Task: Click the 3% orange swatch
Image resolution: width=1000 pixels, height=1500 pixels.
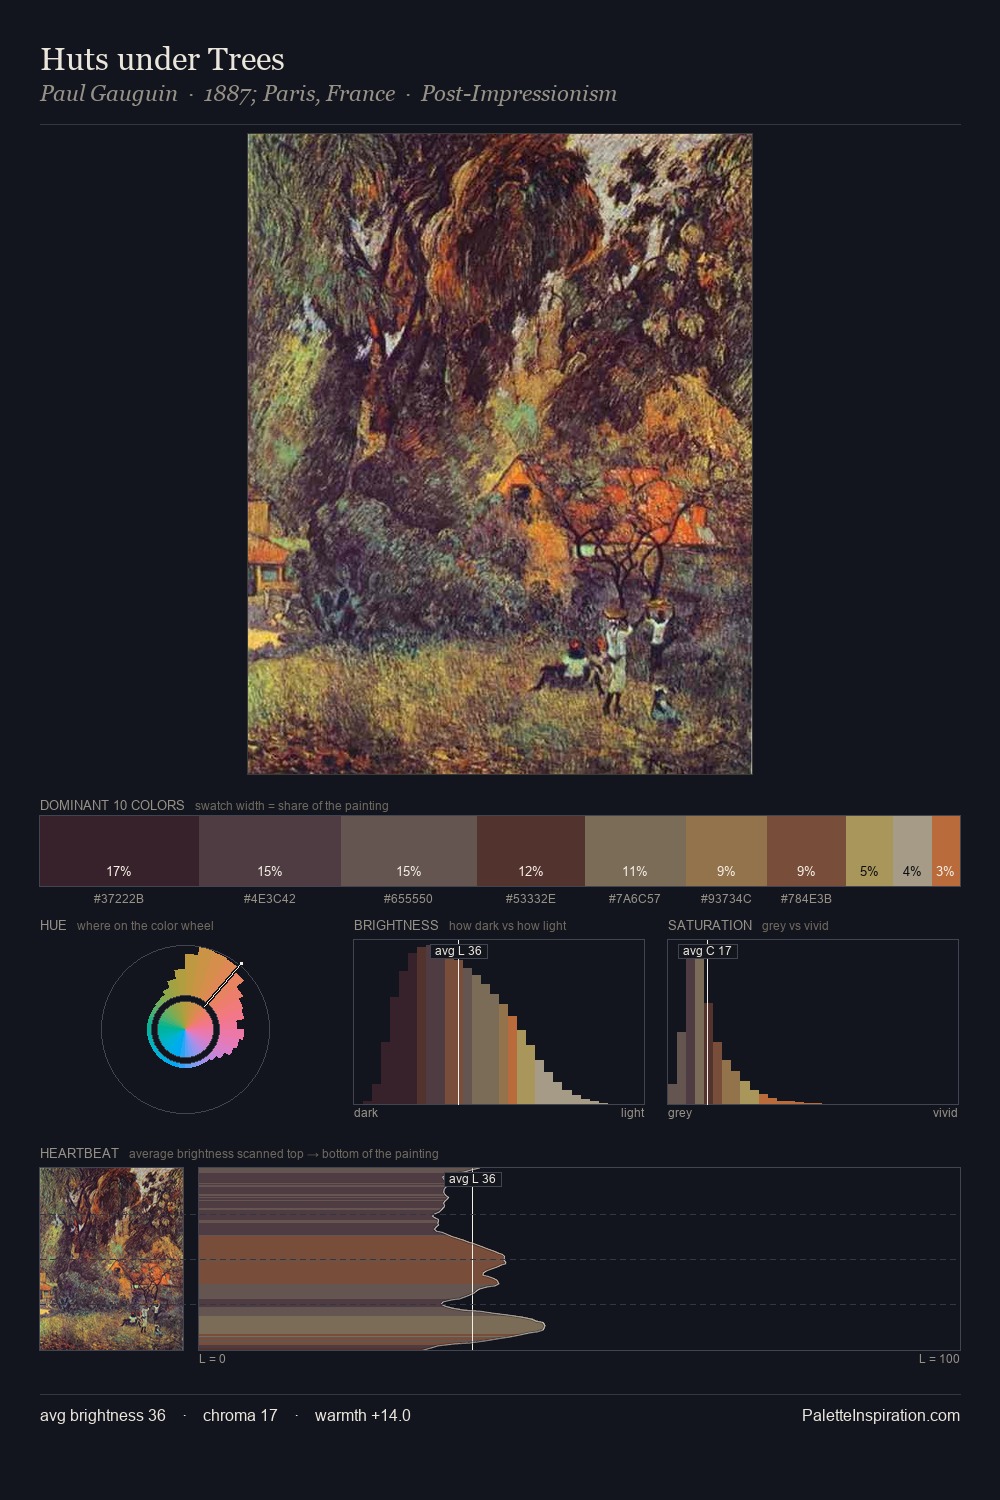Action: (x=946, y=851)
